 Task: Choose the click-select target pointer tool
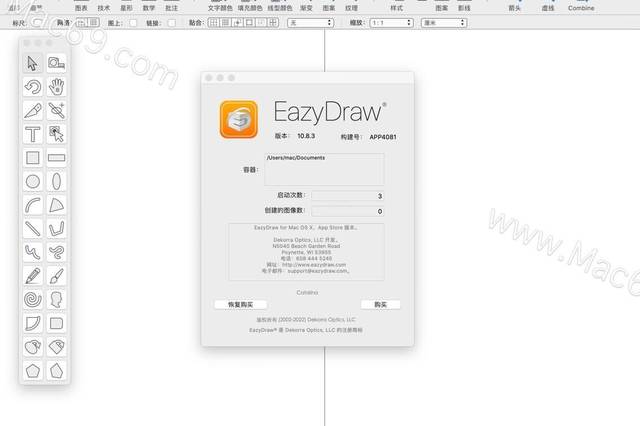(x=56, y=134)
